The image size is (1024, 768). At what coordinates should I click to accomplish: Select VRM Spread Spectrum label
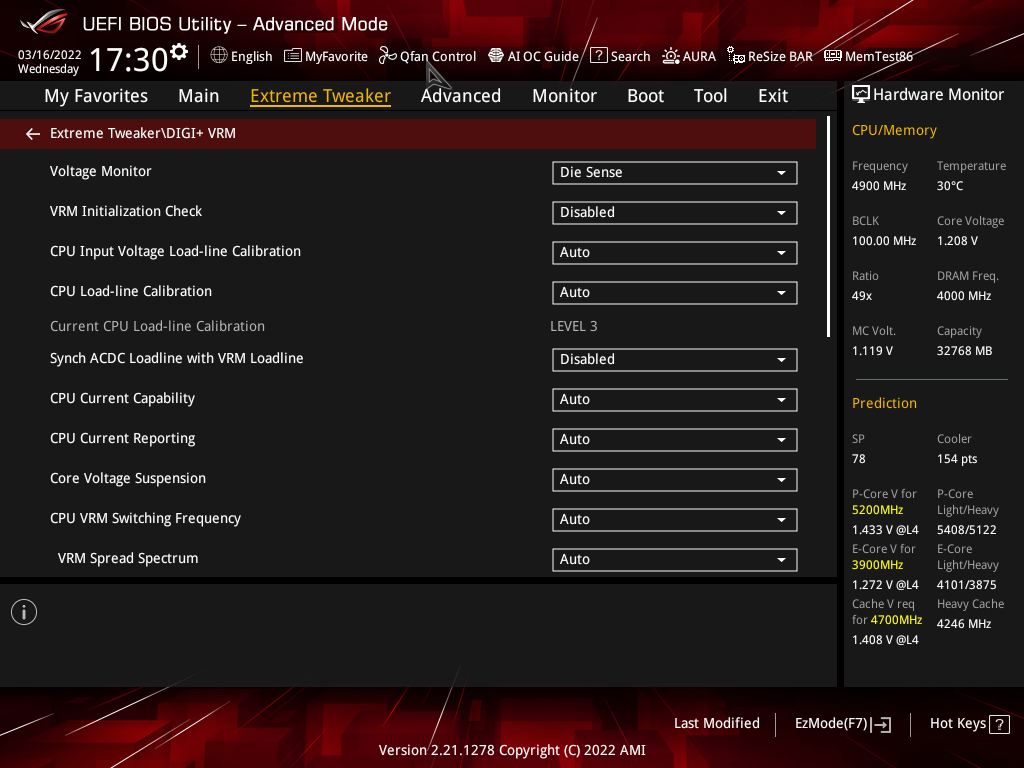[x=127, y=558]
